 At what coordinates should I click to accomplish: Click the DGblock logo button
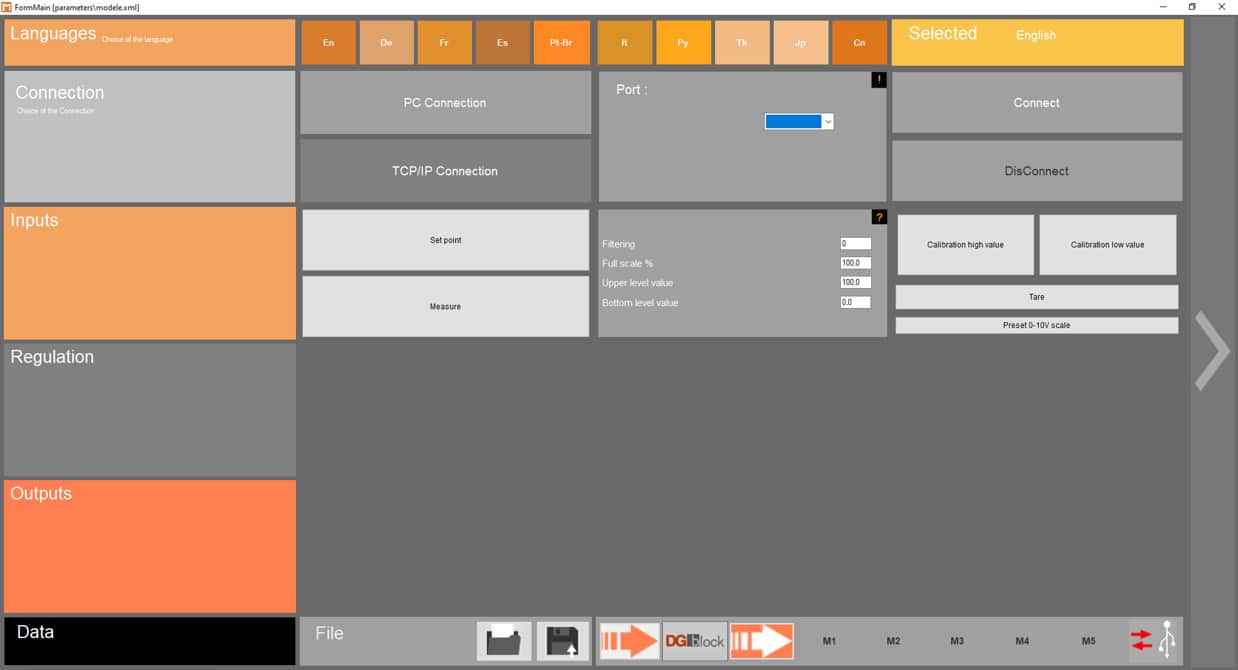[x=694, y=641]
